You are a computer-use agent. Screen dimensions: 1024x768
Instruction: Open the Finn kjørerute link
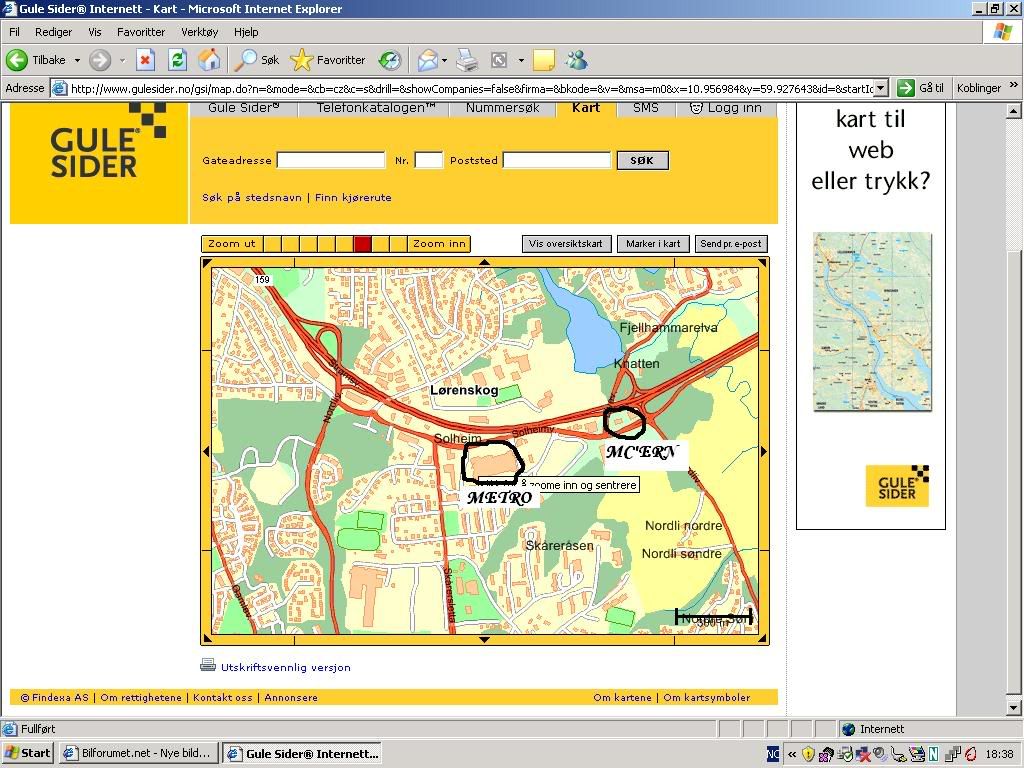point(353,198)
